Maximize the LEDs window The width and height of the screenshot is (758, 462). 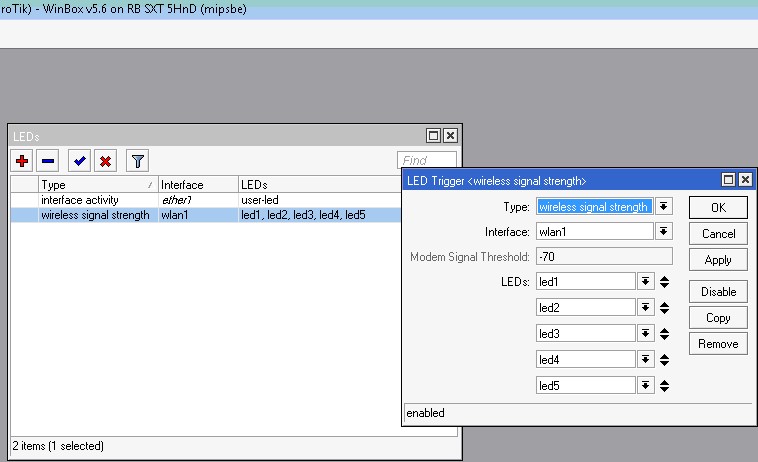(x=434, y=136)
